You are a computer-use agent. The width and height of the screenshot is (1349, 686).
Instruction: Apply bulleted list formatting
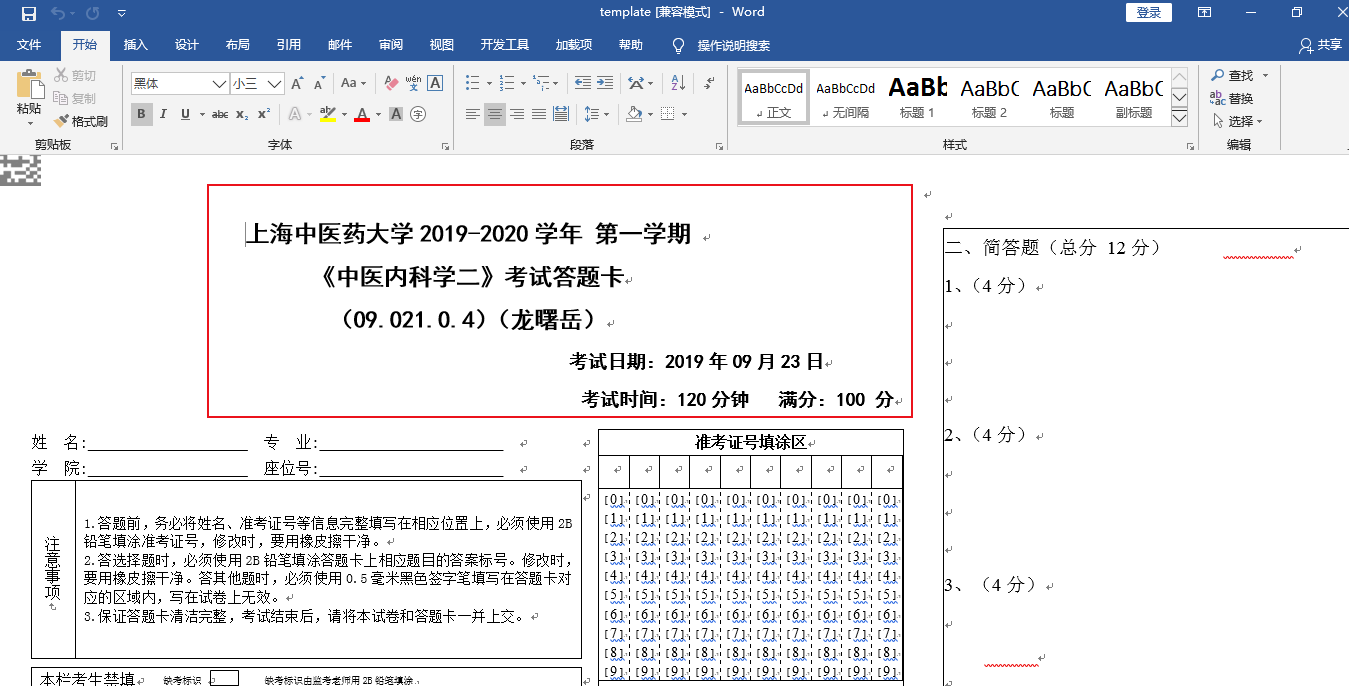pyautogui.click(x=473, y=84)
